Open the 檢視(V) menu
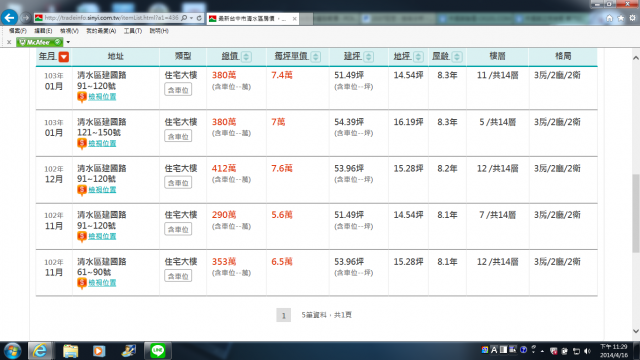 69,31
